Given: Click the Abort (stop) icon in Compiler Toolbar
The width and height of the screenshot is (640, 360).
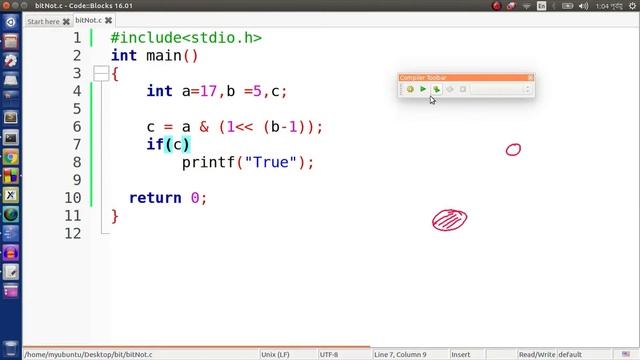Looking at the screenshot, I should [x=463, y=89].
